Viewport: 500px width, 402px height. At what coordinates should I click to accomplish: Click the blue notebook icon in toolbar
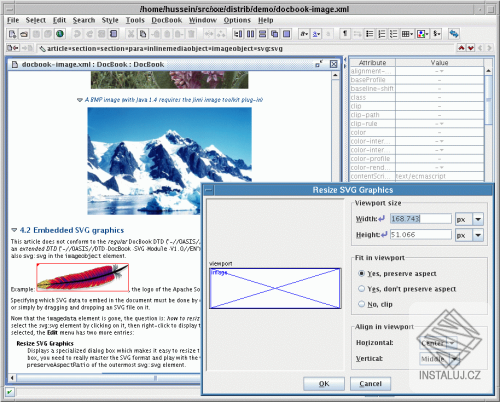[x=114, y=34]
